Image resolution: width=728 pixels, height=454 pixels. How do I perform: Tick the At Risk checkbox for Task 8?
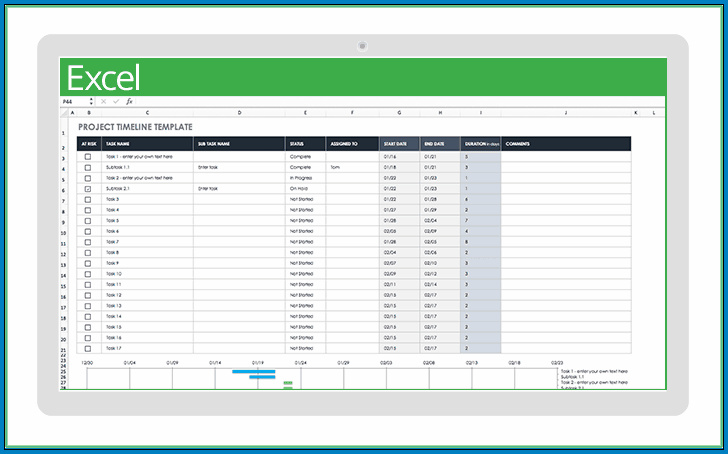coord(88,253)
